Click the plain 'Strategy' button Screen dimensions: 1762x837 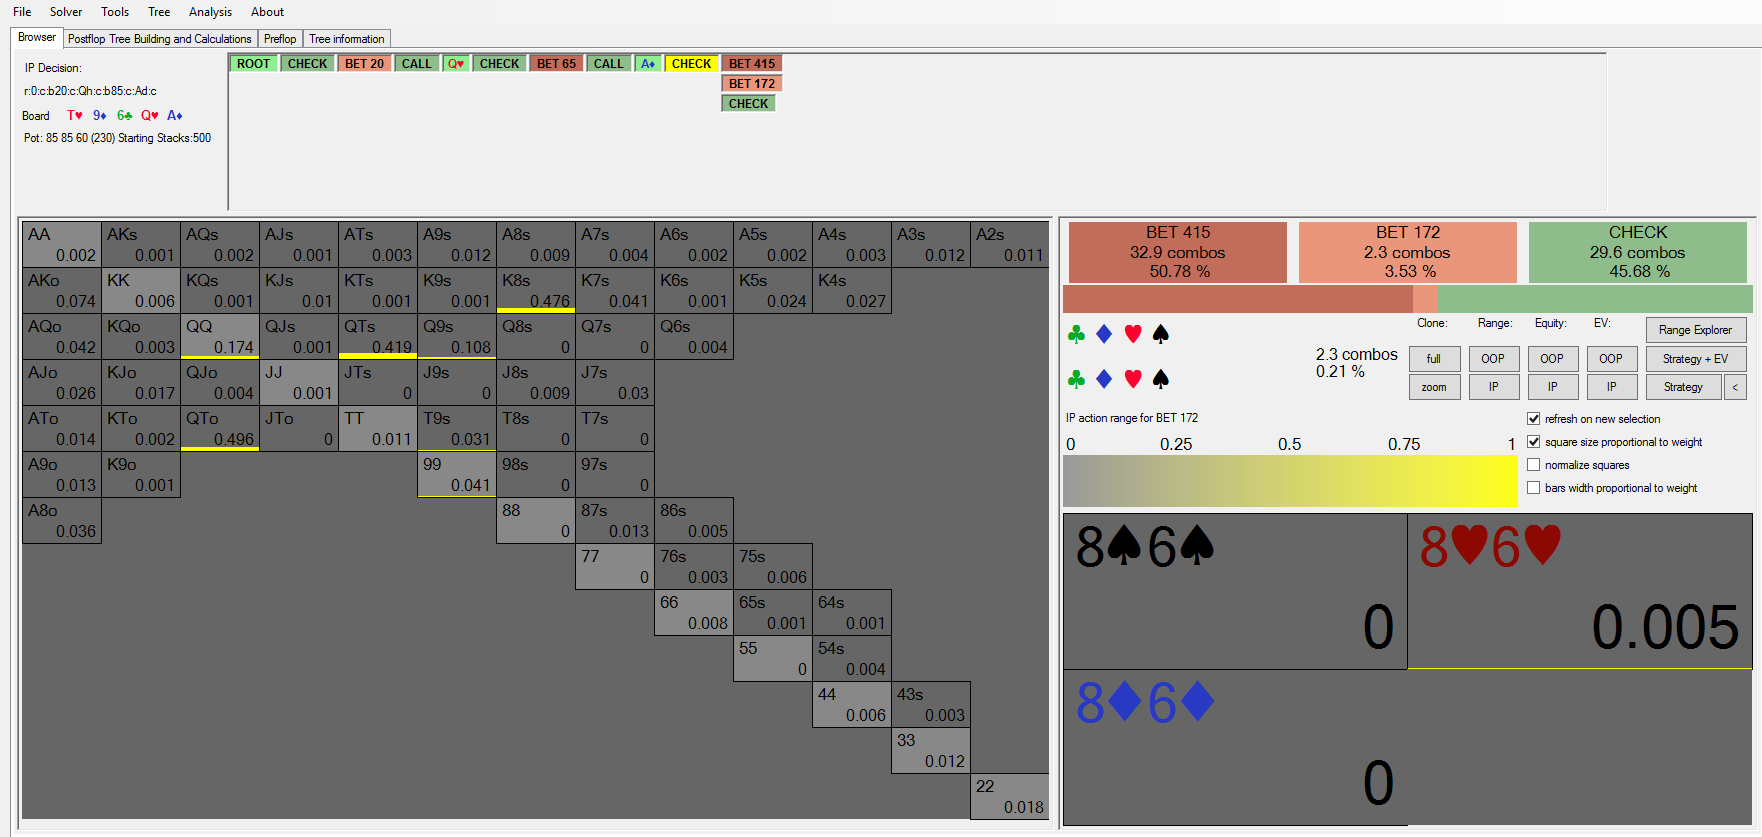1684,387
